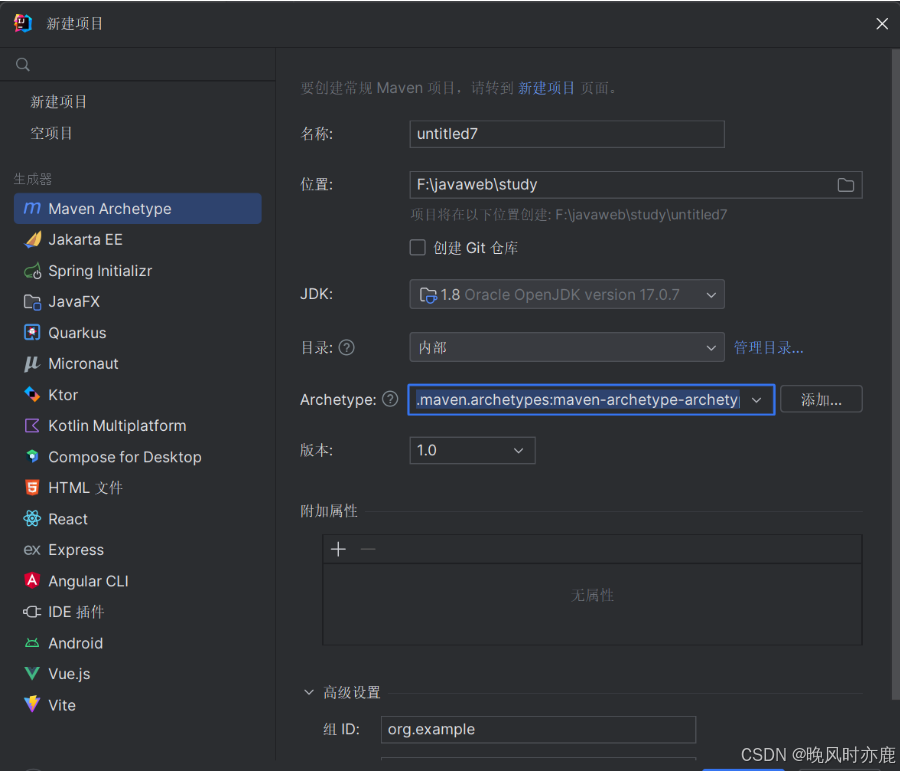Viewport: 900px width, 771px height.
Task: Click the Archetype text input field
Action: (x=577, y=400)
